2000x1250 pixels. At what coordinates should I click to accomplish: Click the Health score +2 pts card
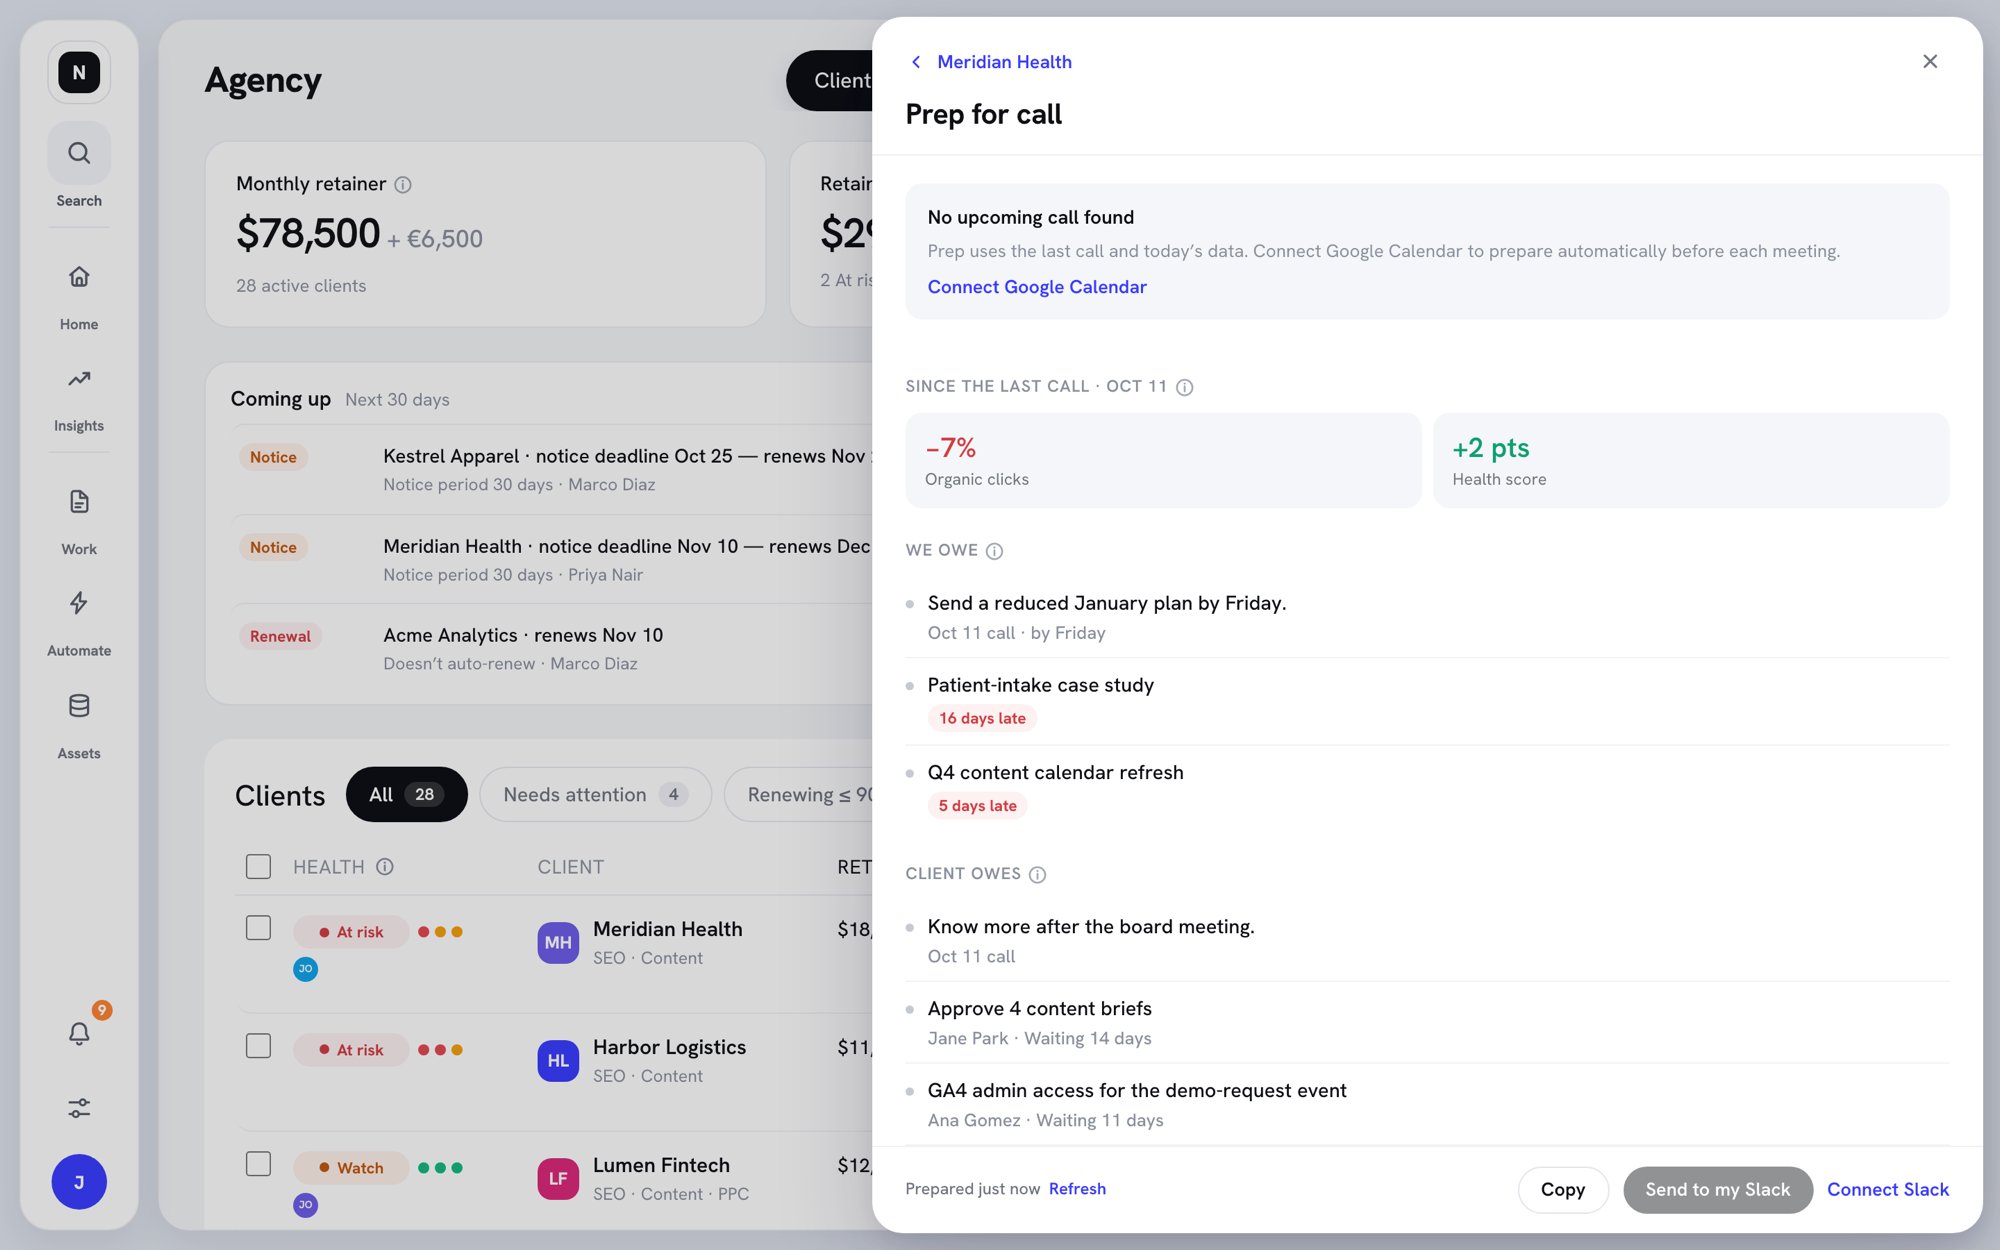(x=1690, y=461)
